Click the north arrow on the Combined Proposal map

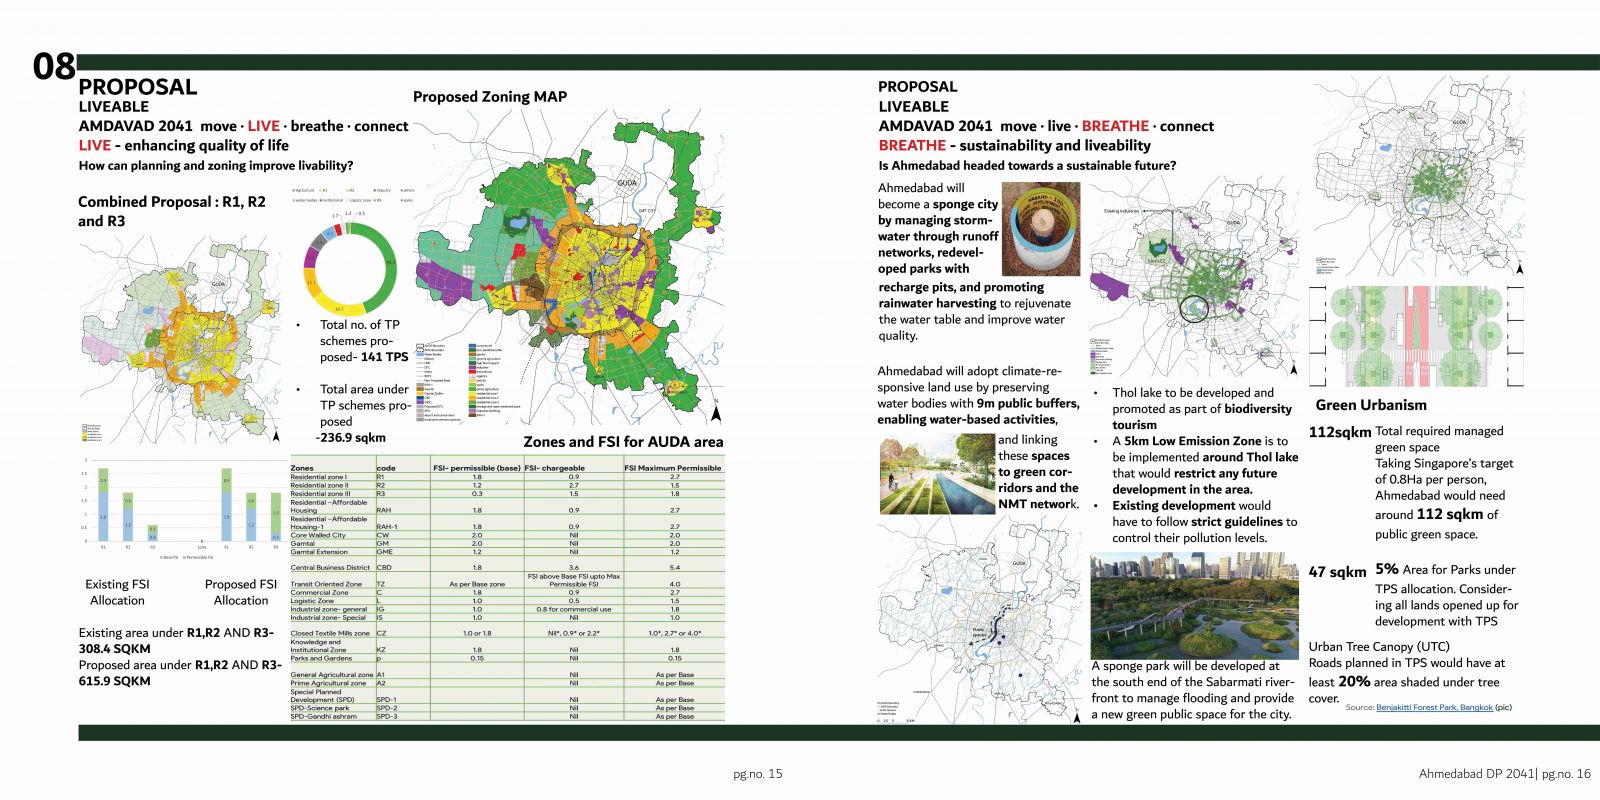point(277,435)
